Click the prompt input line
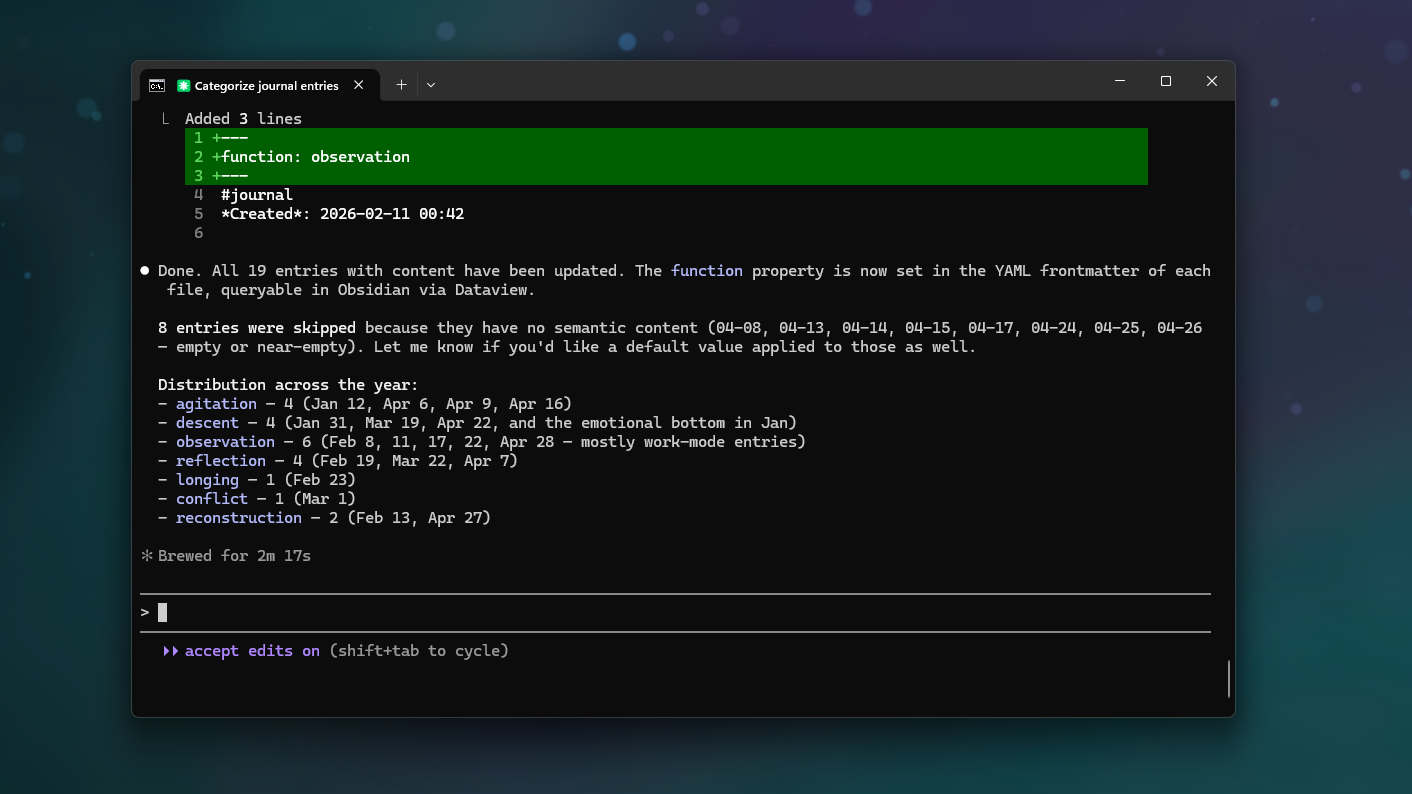The image size is (1412, 794). (x=675, y=612)
